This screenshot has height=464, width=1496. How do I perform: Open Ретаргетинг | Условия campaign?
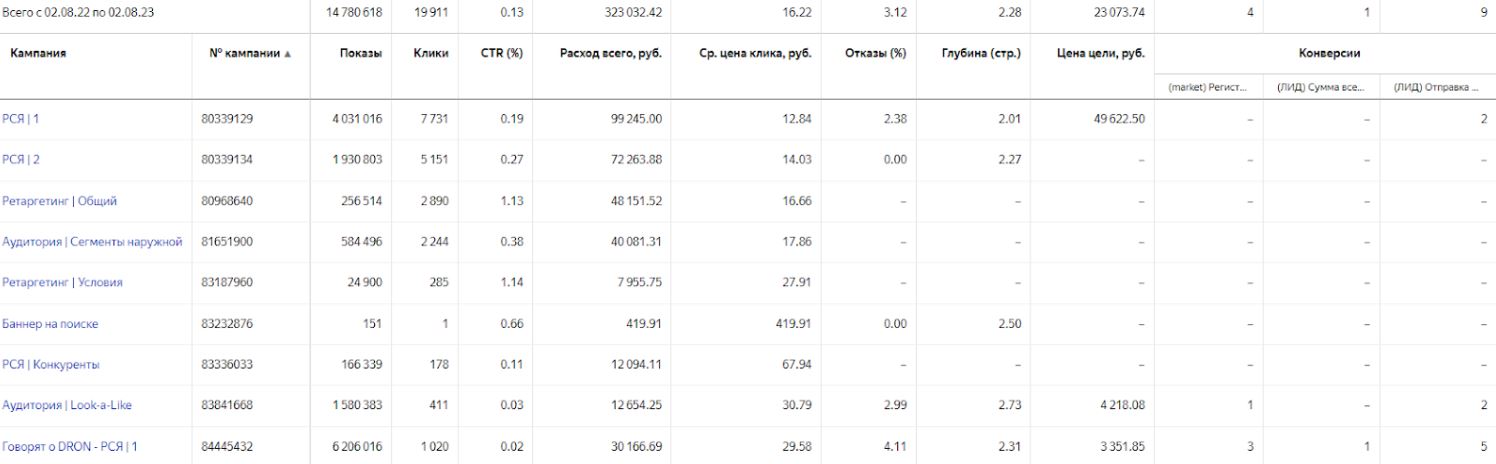(x=62, y=283)
